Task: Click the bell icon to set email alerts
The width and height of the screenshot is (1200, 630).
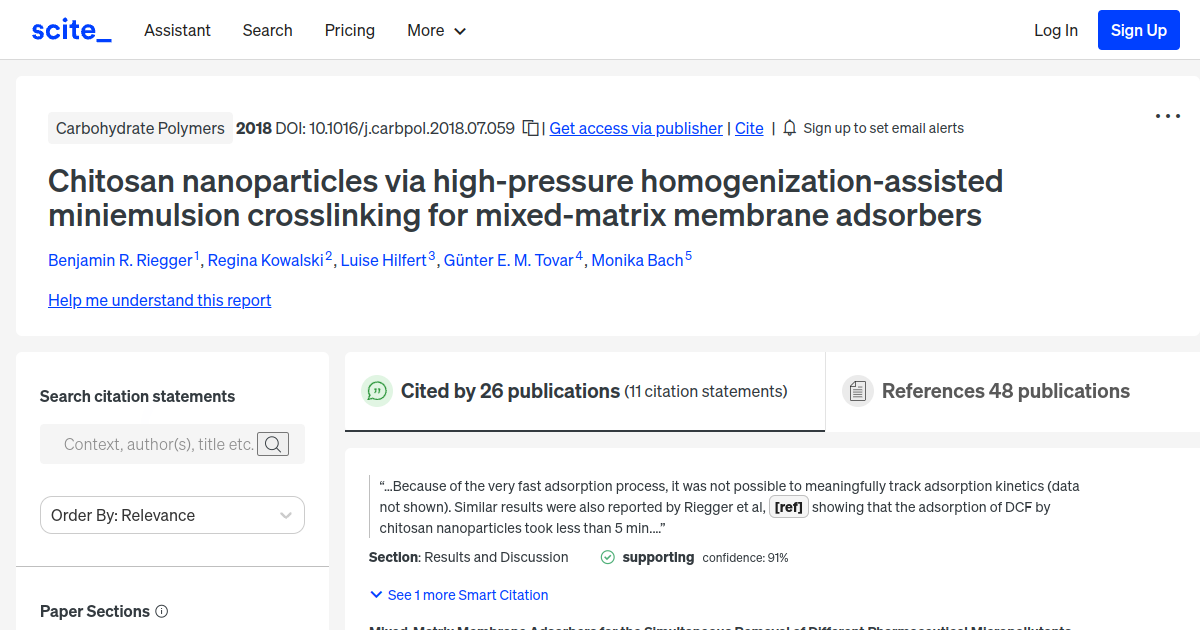Action: [x=789, y=128]
